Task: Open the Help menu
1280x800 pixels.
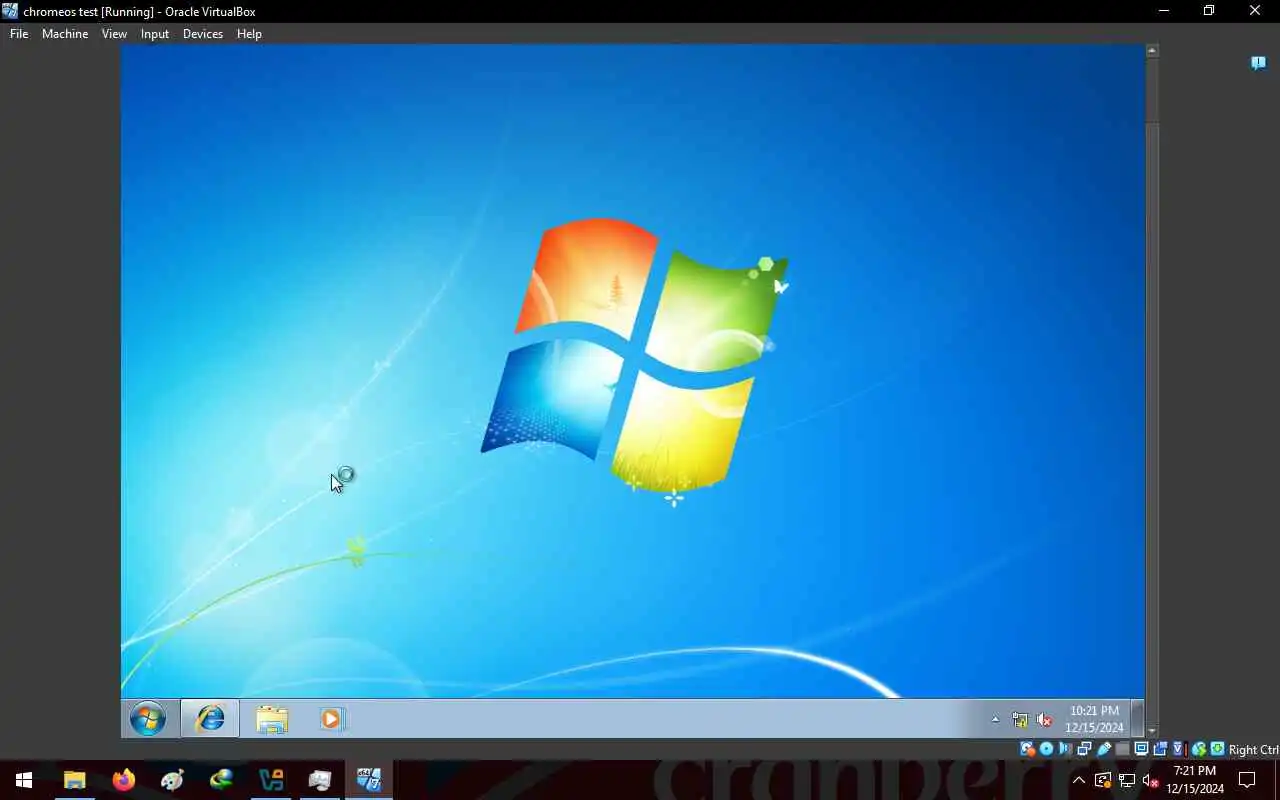Action: click(x=249, y=33)
